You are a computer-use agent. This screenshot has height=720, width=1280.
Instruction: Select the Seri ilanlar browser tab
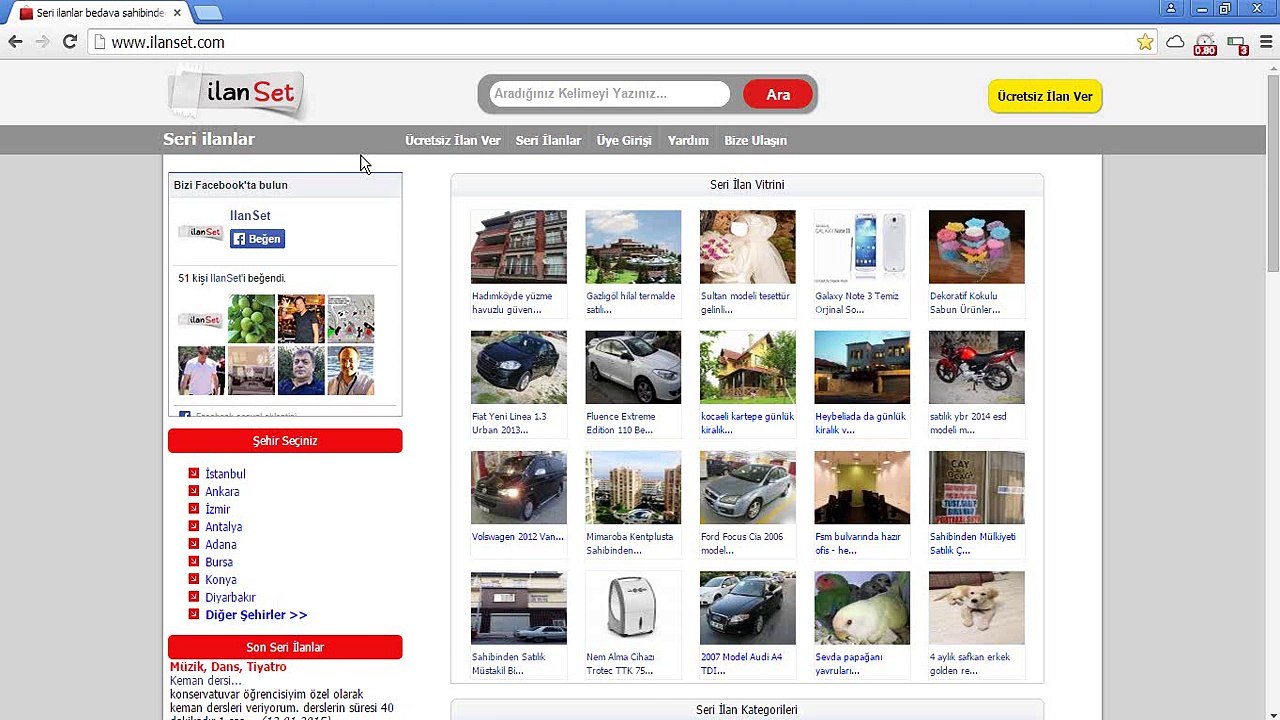pyautogui.click(x=100, y=13)
